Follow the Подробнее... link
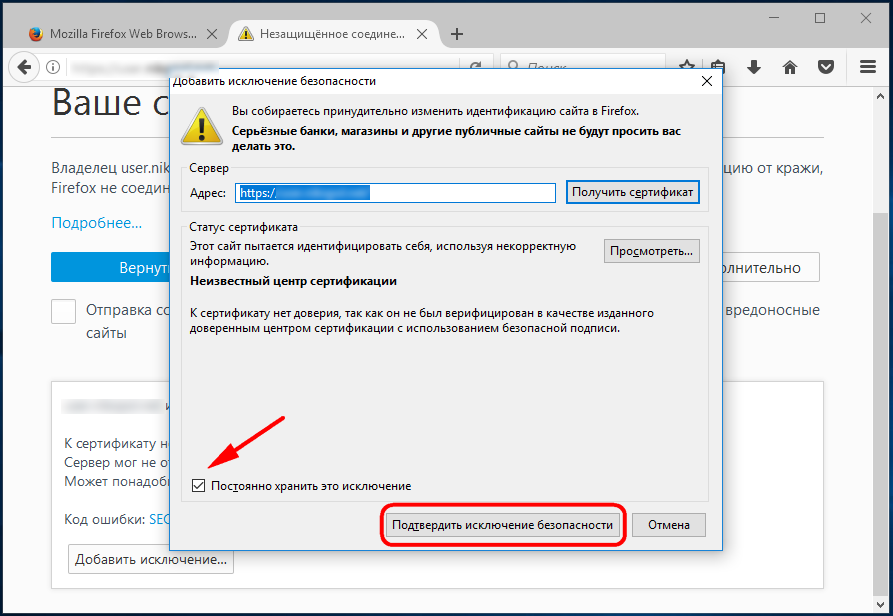Image resolution: width=893 pixels, height=616 pixels. click(x=97, y=223)
